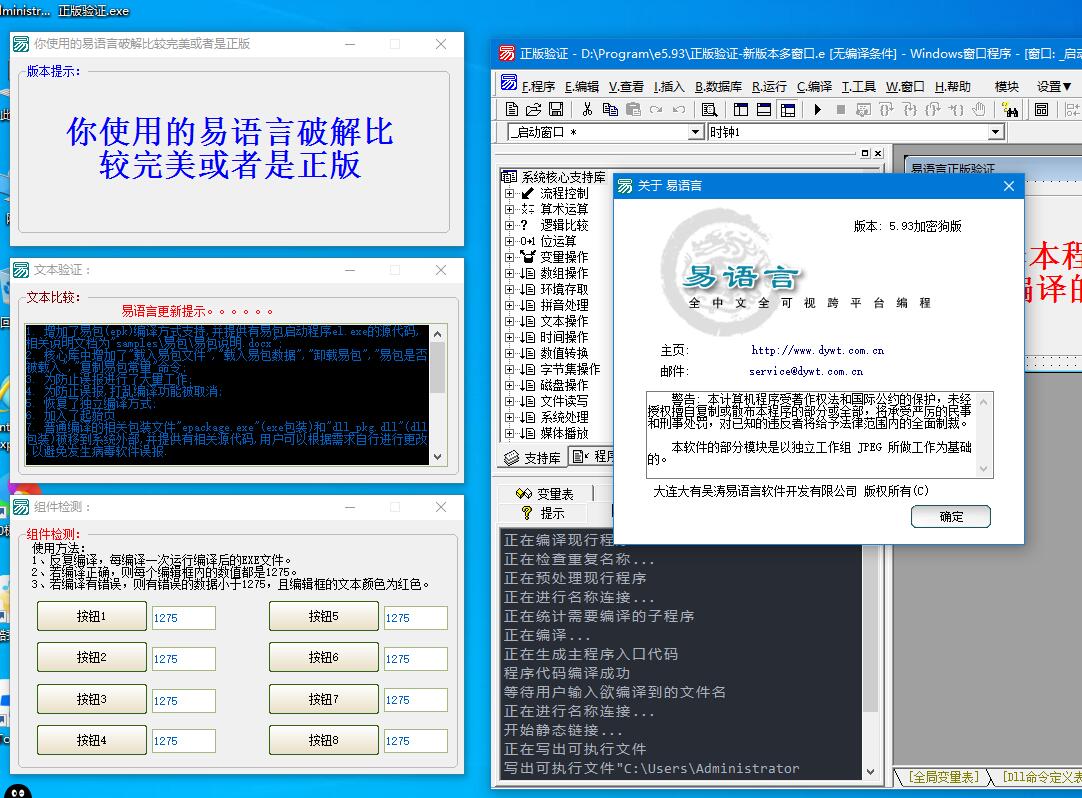Click scroll-up arrow in About warning text box
The height and width of the screenshot is (798, 1082).
point(984,402)
